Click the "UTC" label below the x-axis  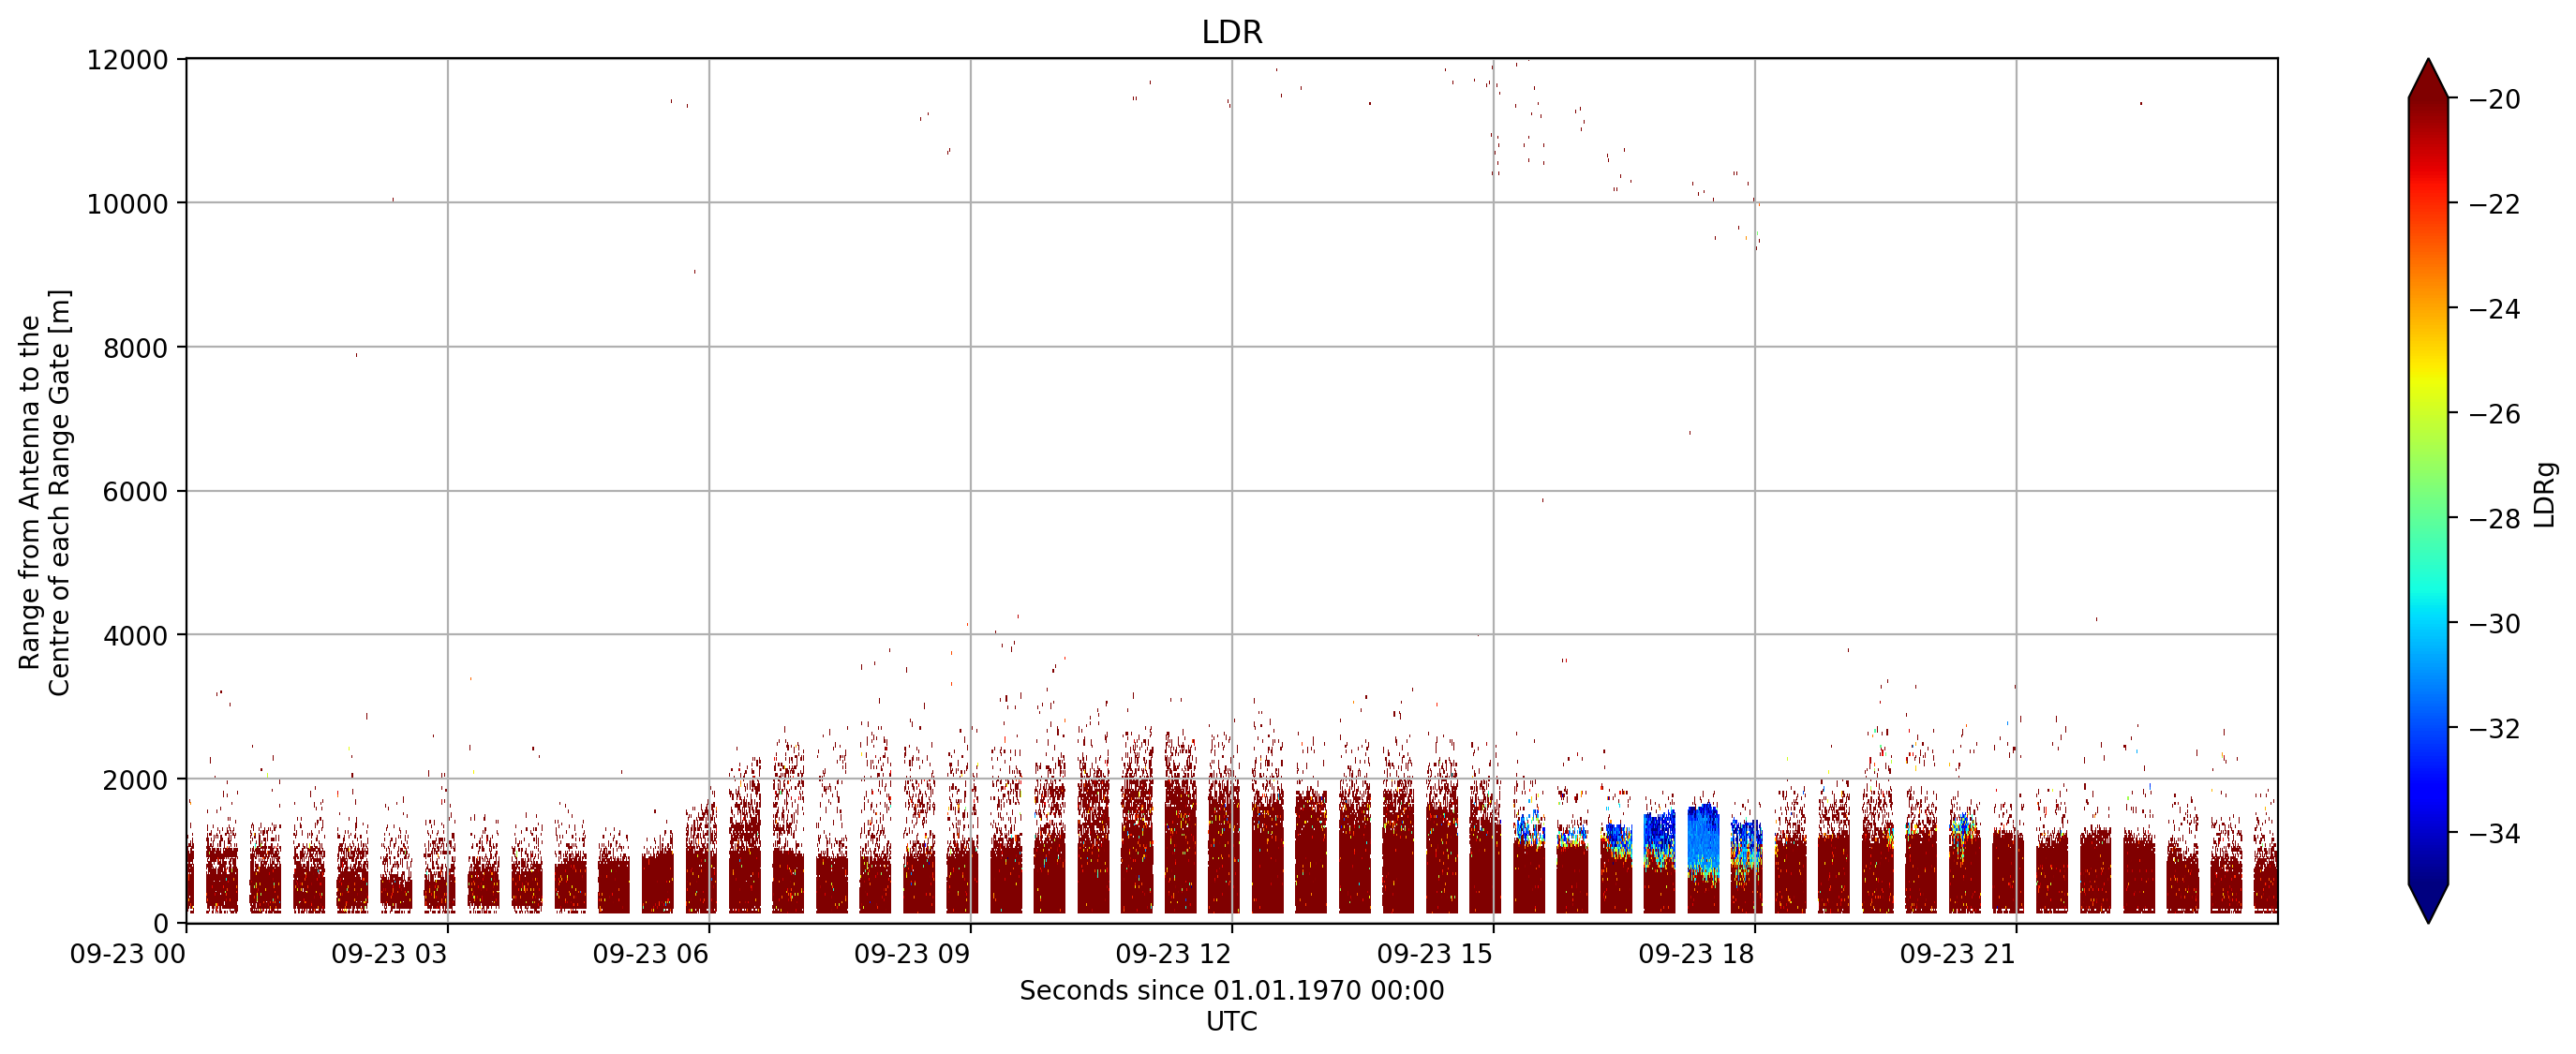coord(1231,1021)
